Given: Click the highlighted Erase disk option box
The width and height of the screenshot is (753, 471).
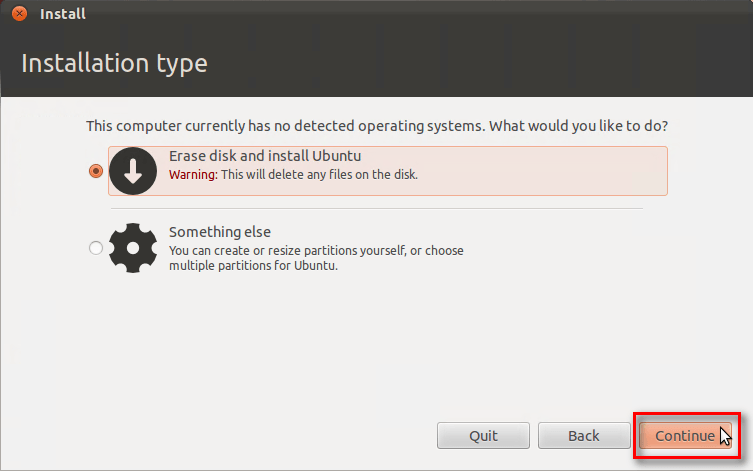Looking at the screenshot, I should 540,171.
